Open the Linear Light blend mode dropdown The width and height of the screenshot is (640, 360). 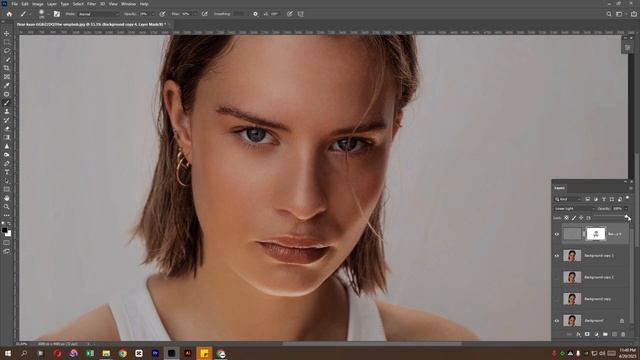click(574, 209)
